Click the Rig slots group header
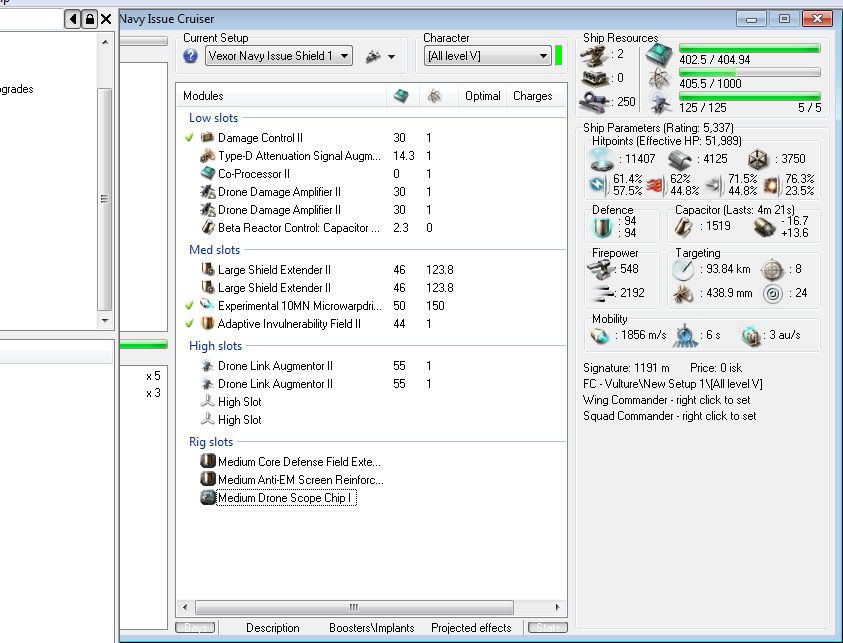 211,442
